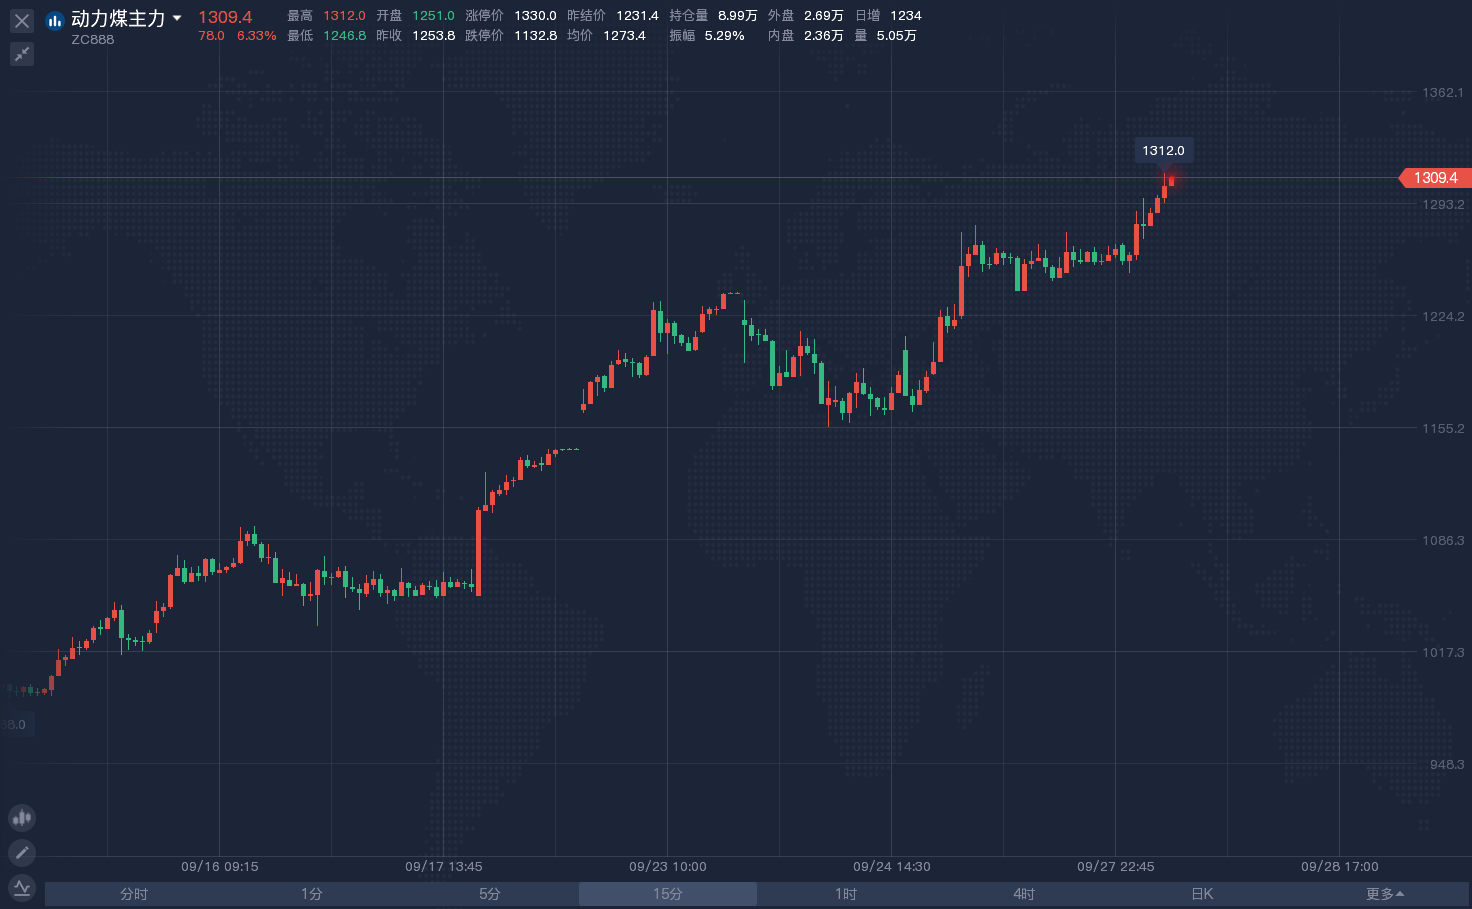The height and width of the screenshot is (909, 1472).
Task: Switch to the 分时 tab
Action: [134, 894]
